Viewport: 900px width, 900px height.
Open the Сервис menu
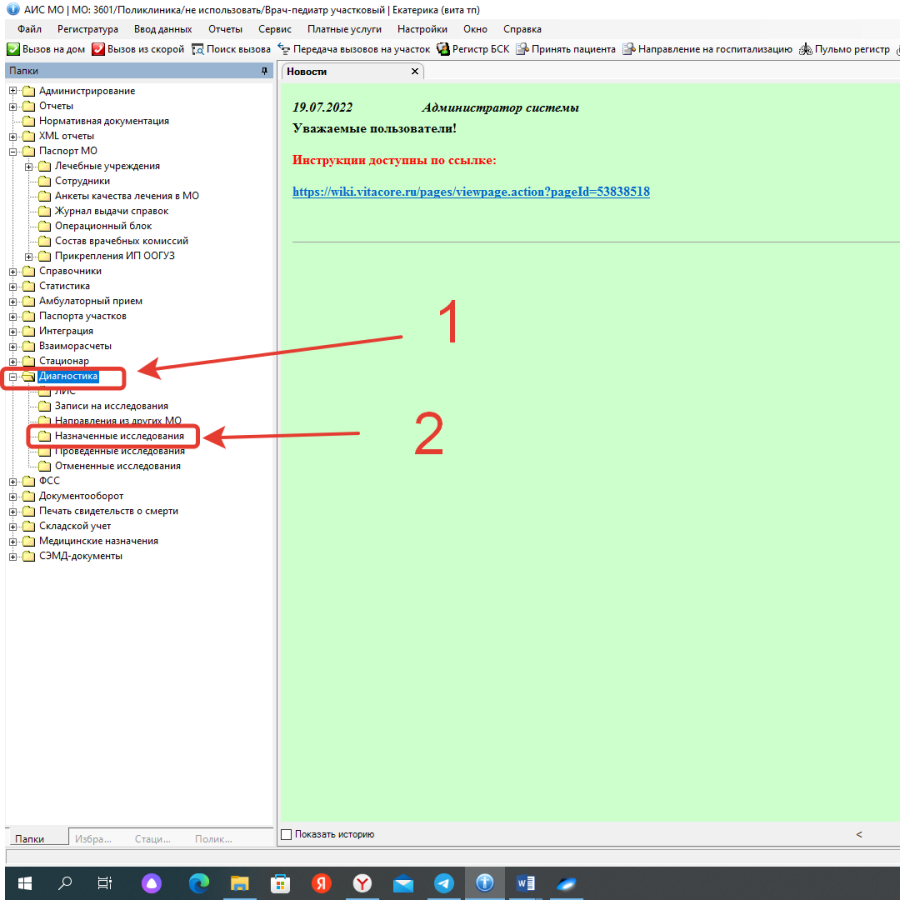click(x=274, y=29)
